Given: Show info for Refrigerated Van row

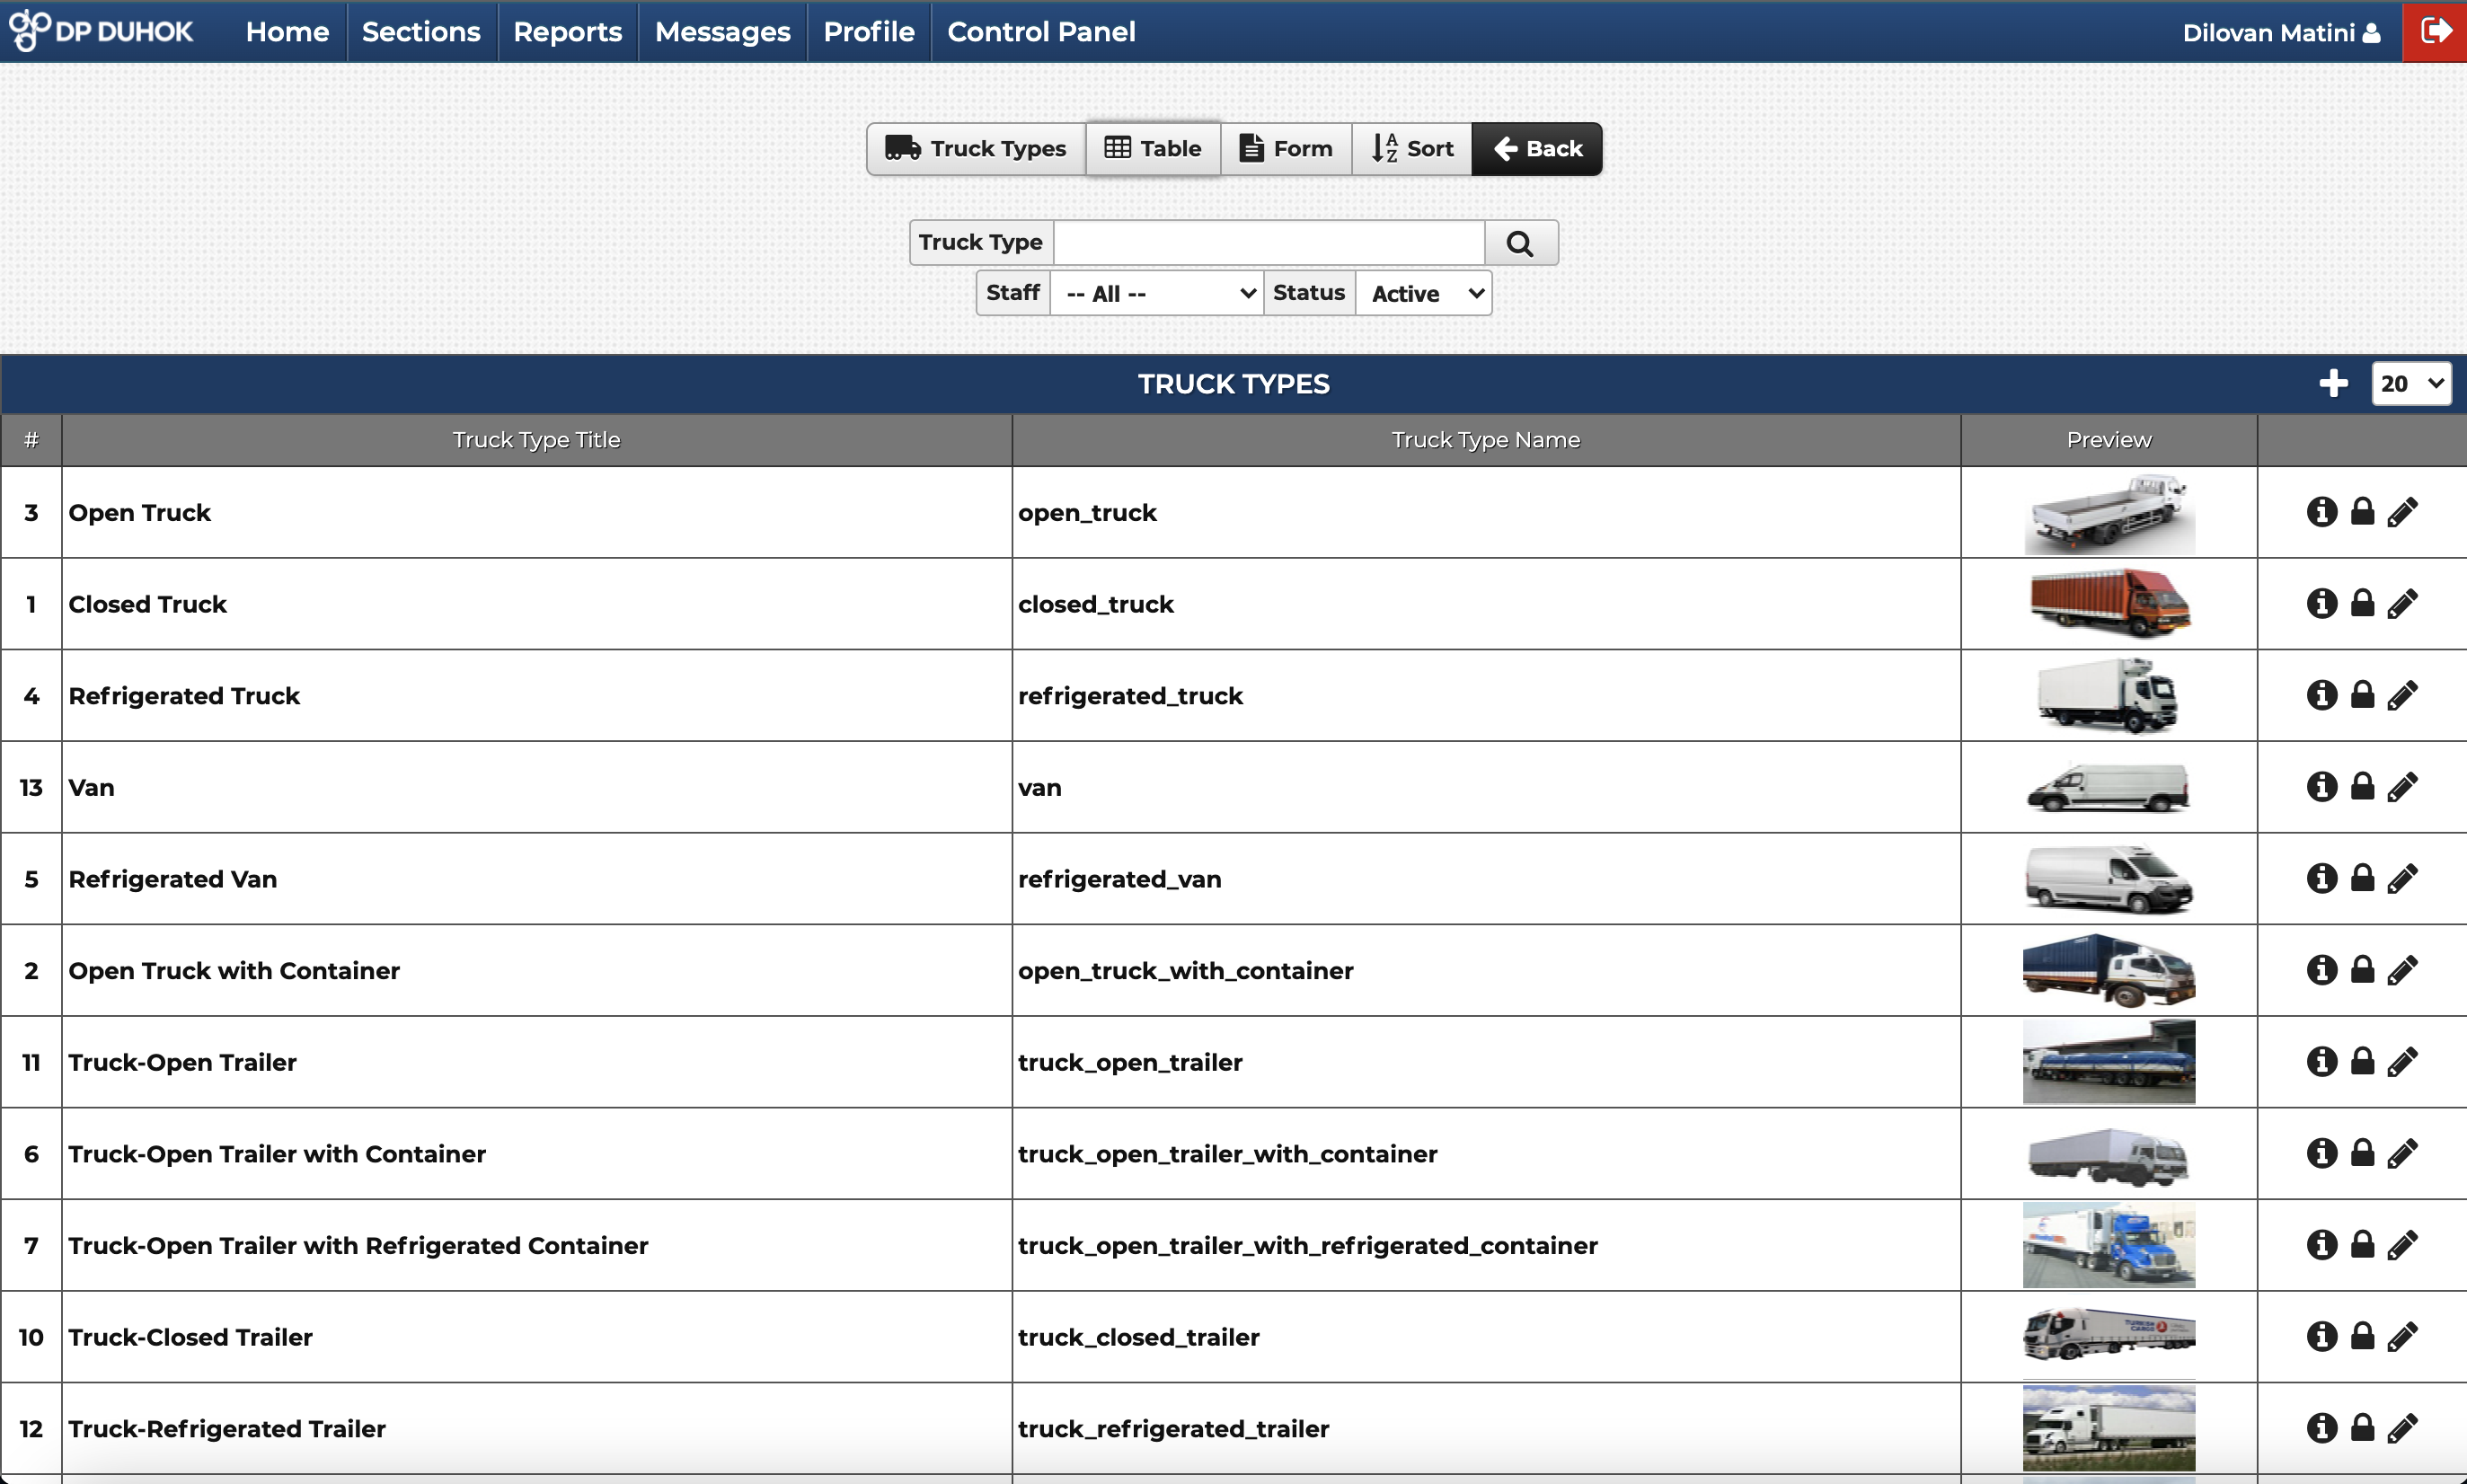Looking at the screenshot, I should coord(2321,878).
